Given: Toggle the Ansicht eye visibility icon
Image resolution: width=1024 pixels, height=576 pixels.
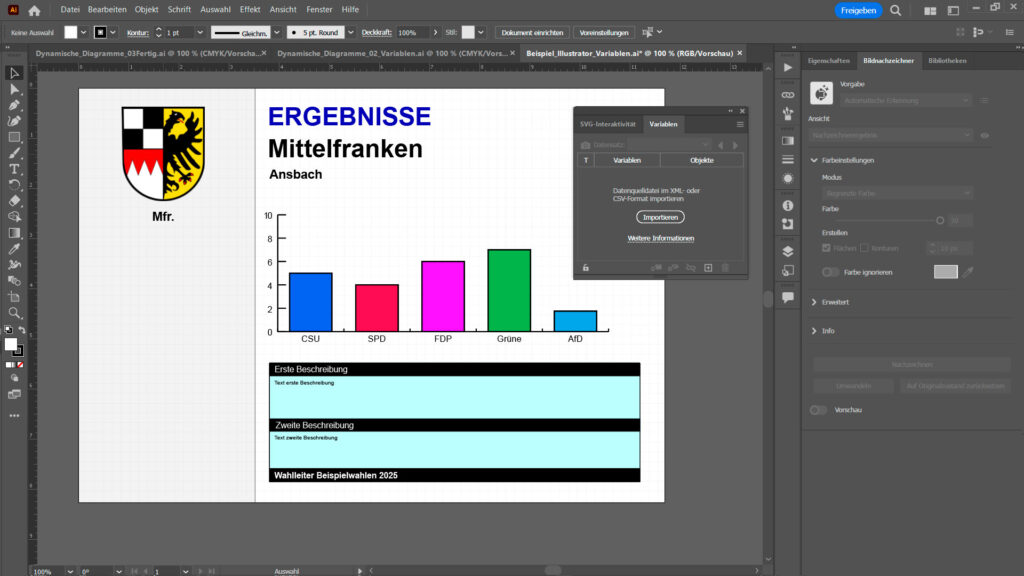Looking at the screenshot, I should [x=985, y=135].
